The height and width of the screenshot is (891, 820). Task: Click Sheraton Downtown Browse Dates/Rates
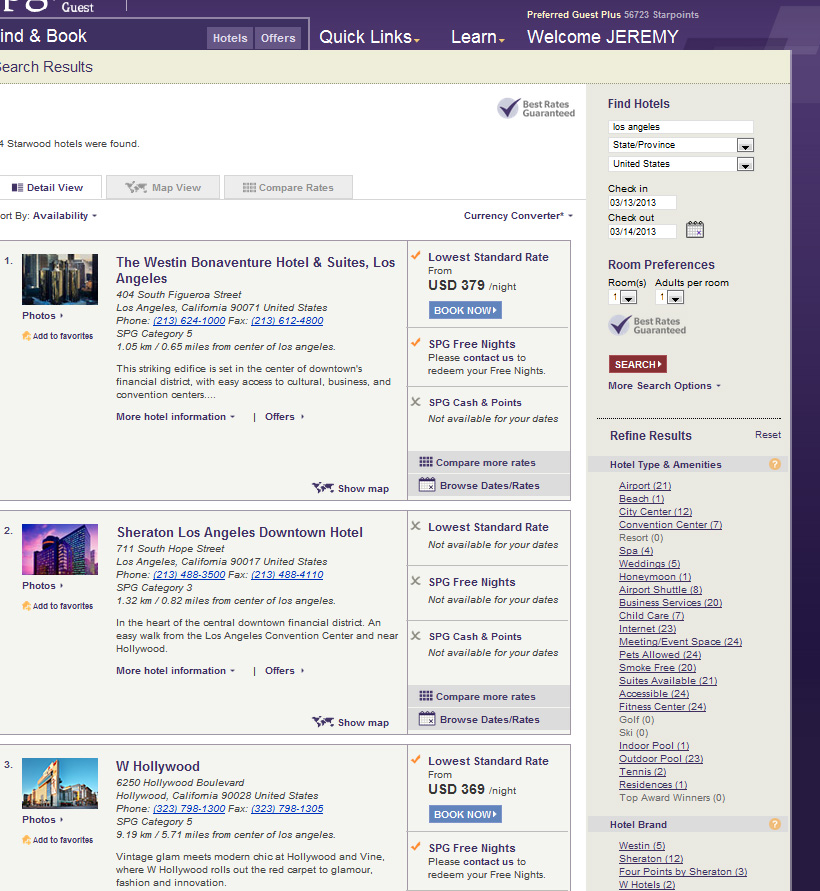click(489, 719)
